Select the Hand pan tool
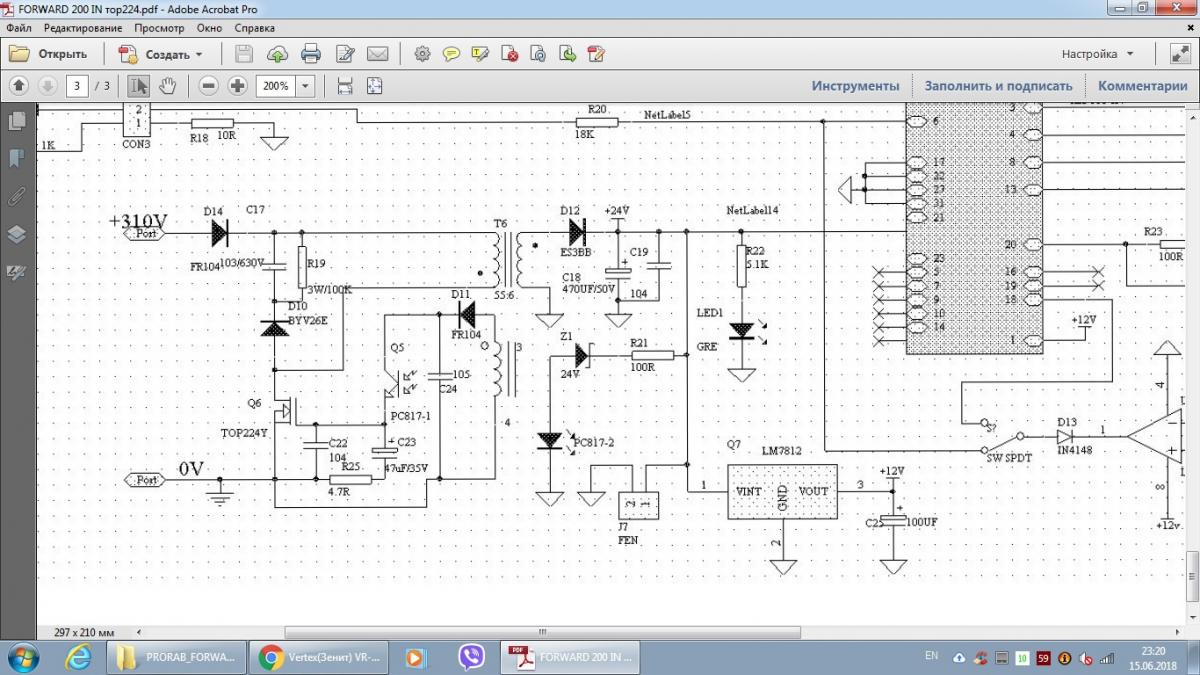This screenshot has width=1200, height=675. 167,86
